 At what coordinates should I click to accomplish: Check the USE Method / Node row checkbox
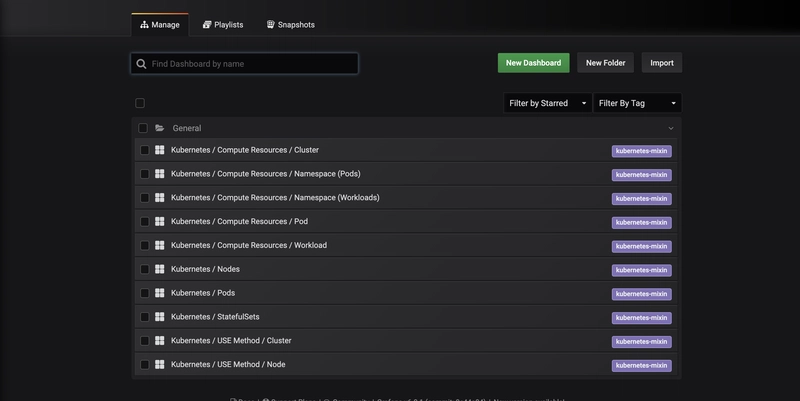tap(144, 364)
